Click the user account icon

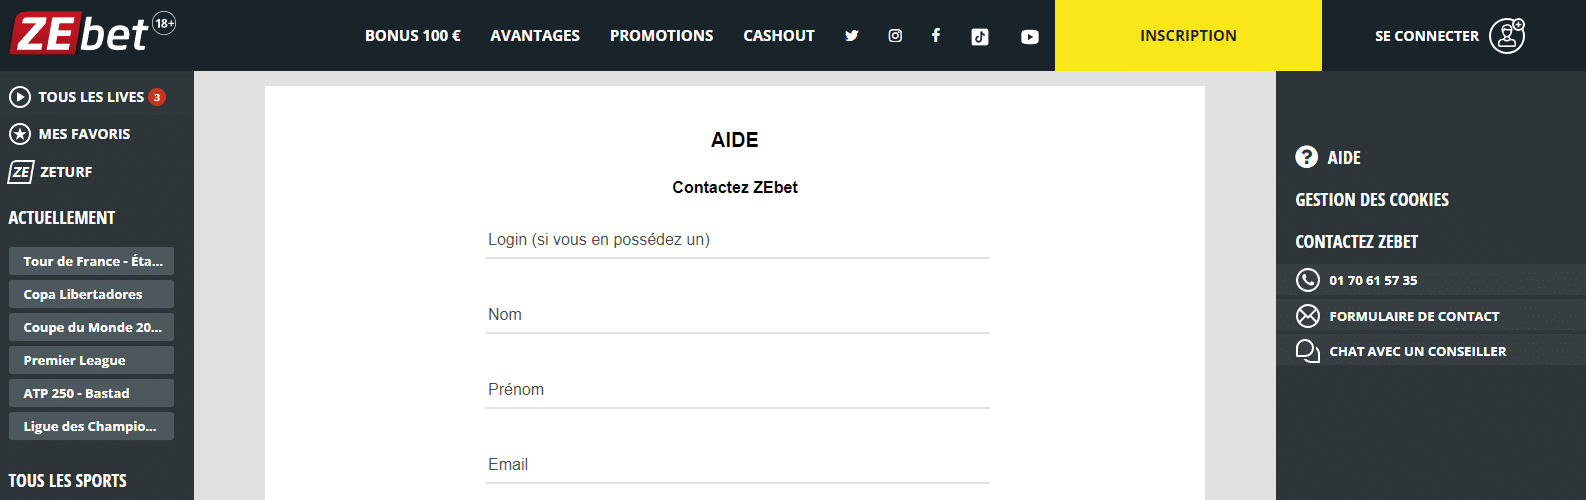coord(1507,36)
